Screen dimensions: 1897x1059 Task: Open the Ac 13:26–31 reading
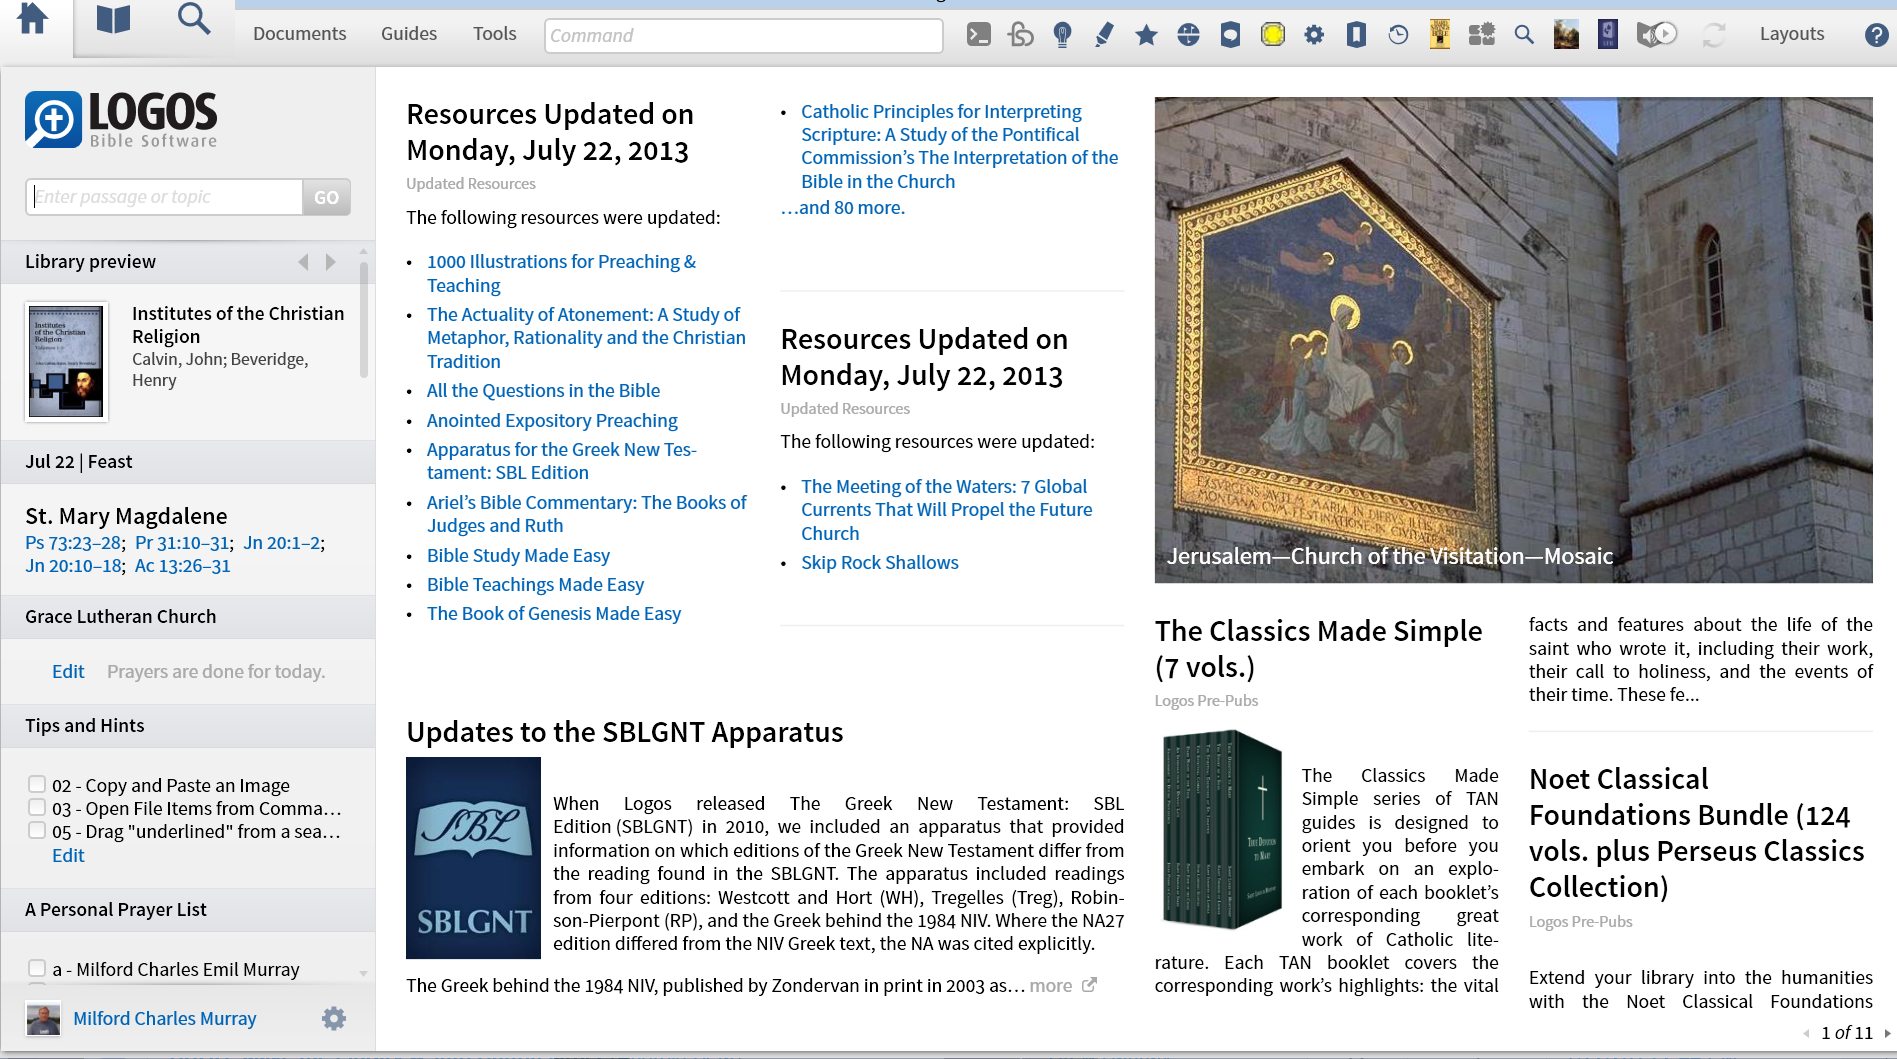182,566
